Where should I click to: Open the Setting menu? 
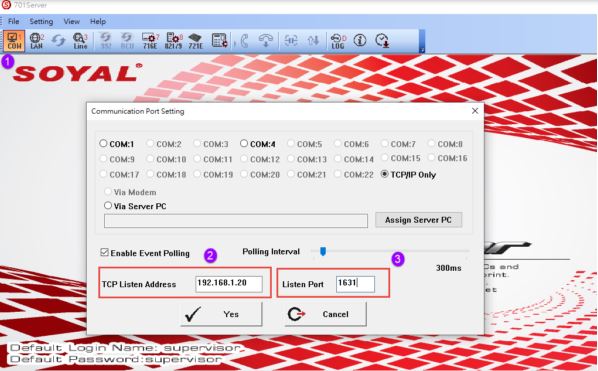point(41,21)
